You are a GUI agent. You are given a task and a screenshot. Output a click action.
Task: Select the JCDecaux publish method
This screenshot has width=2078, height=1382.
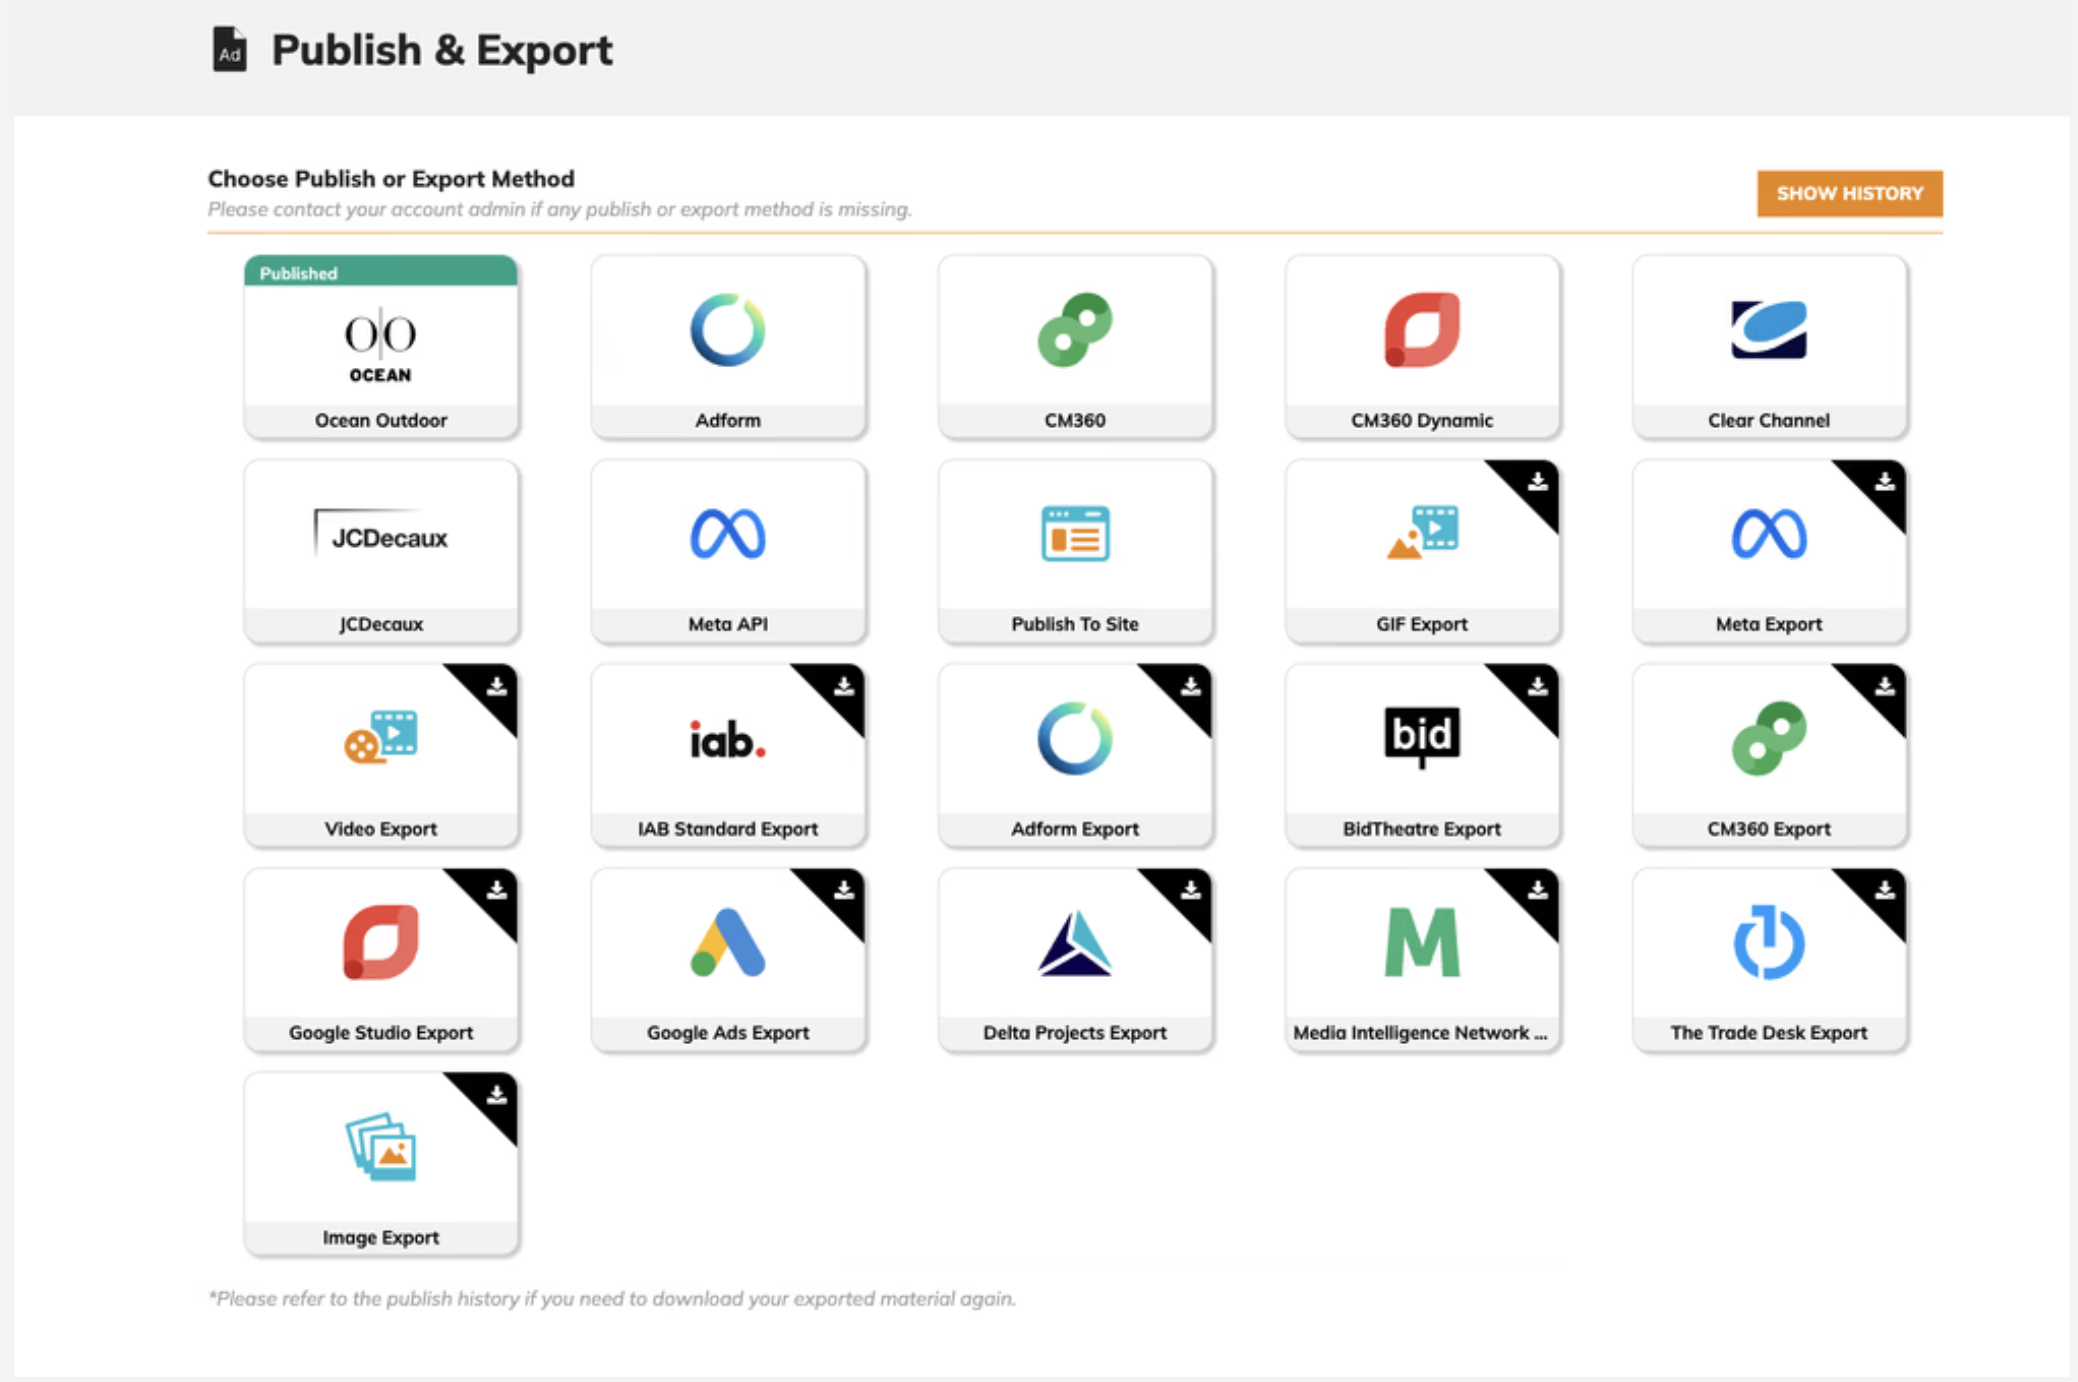tap(380, 551)
